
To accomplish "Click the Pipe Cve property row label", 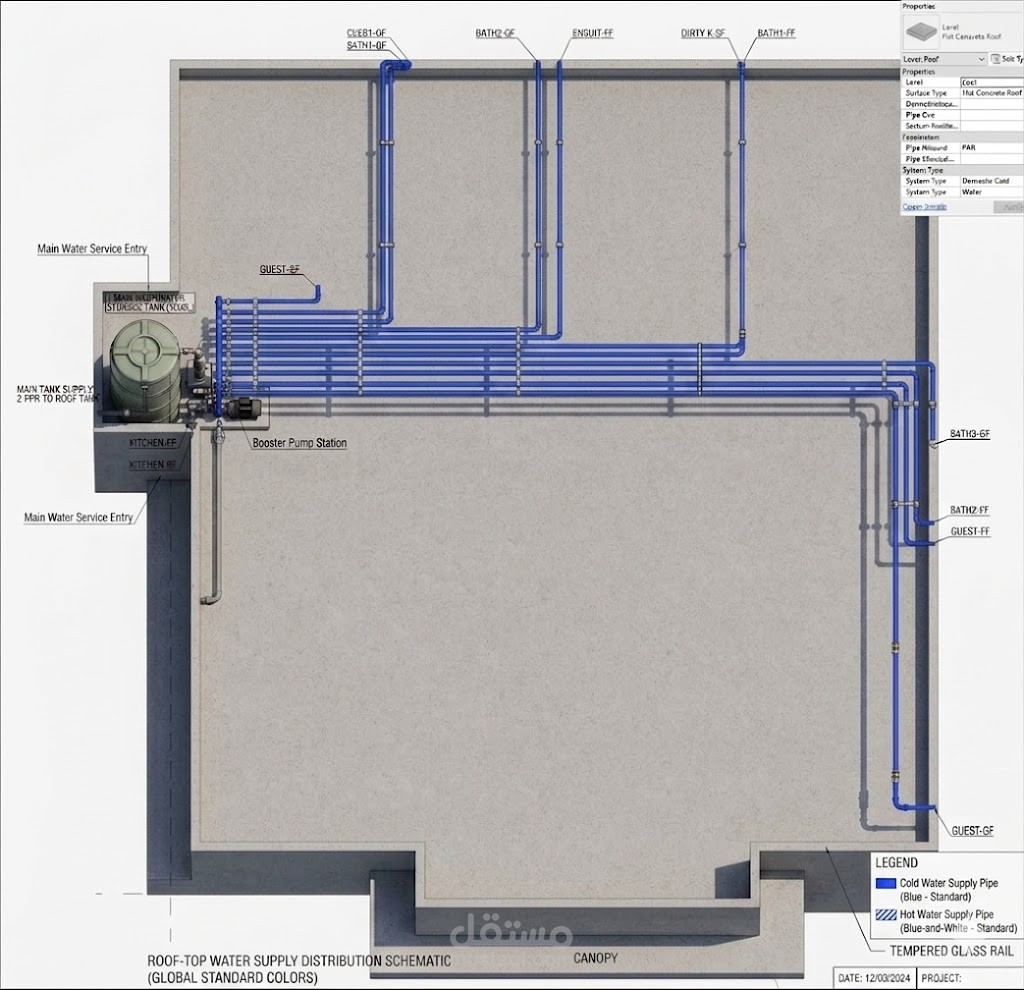I will 920,115.
